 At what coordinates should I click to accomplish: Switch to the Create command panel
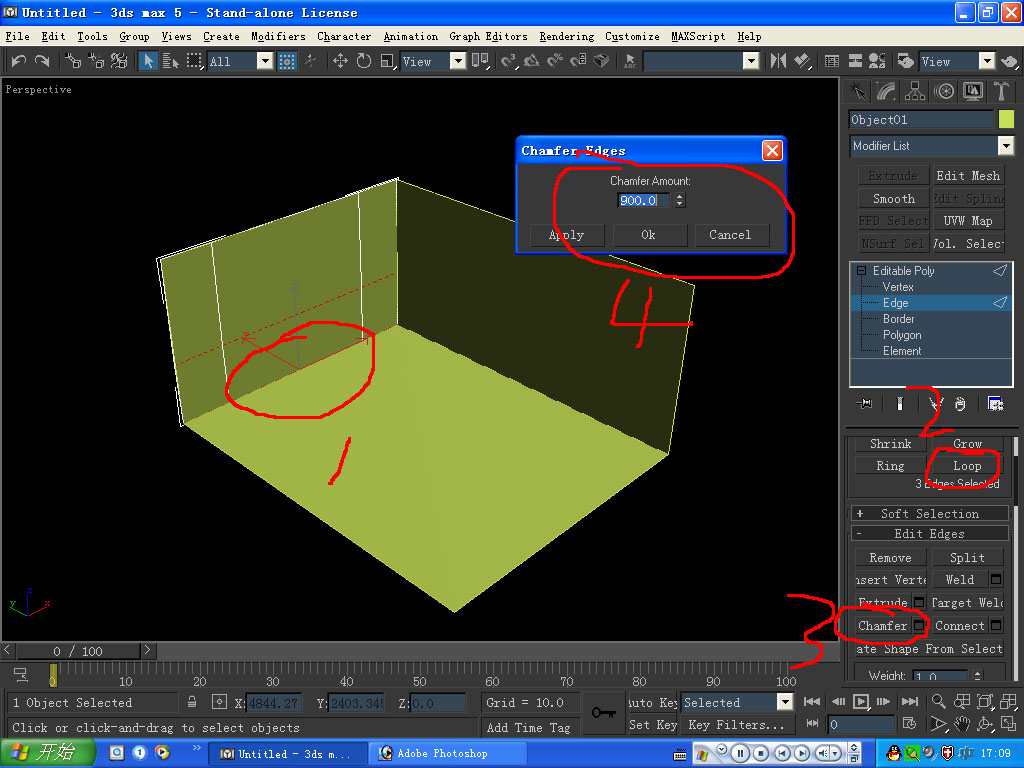pyautogui.click(x=858, y=91)
